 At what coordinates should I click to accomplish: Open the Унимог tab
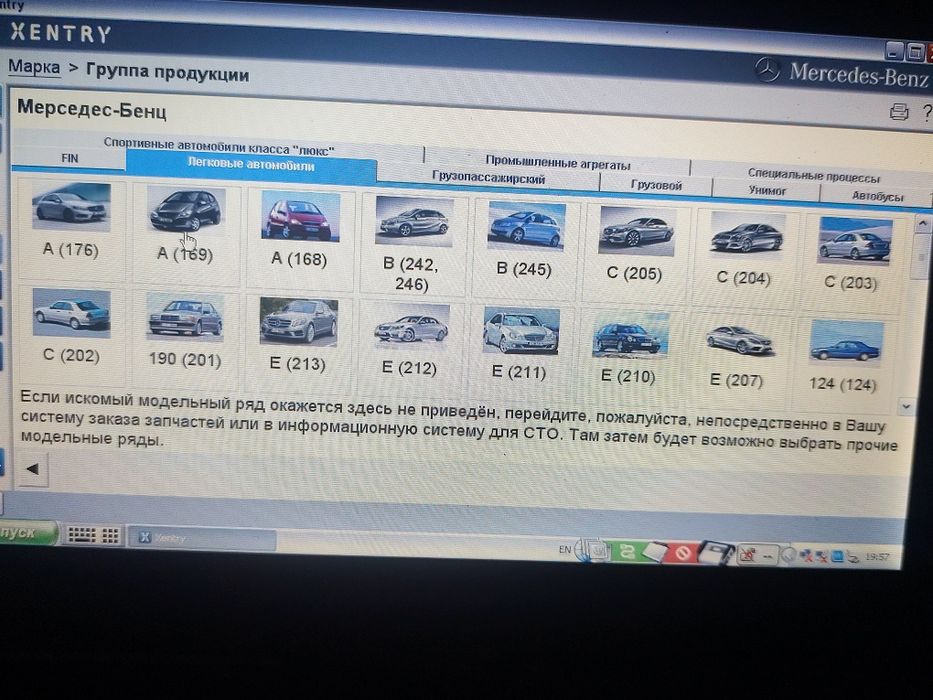pos(767,190)
